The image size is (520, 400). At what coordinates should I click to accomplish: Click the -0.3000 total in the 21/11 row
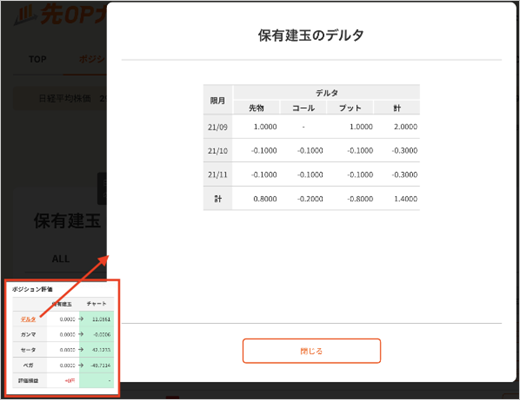(x=405, y=175)
